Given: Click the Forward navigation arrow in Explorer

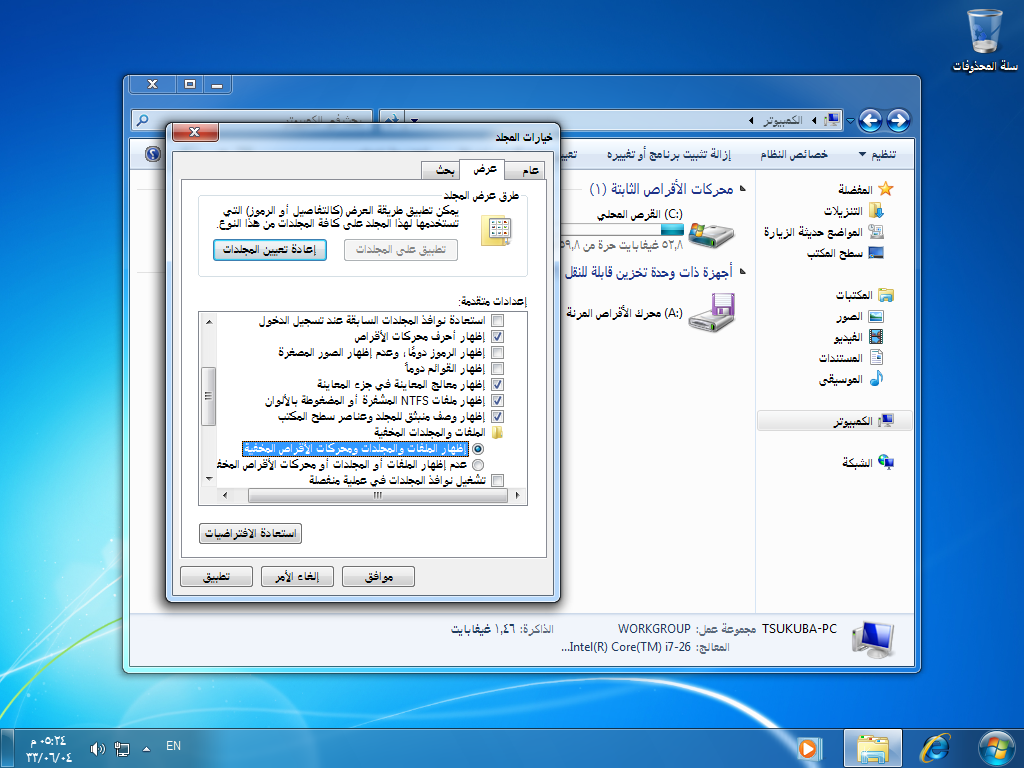Looking at the screenshot, I should pyautogui.click(x=870, y=120).
